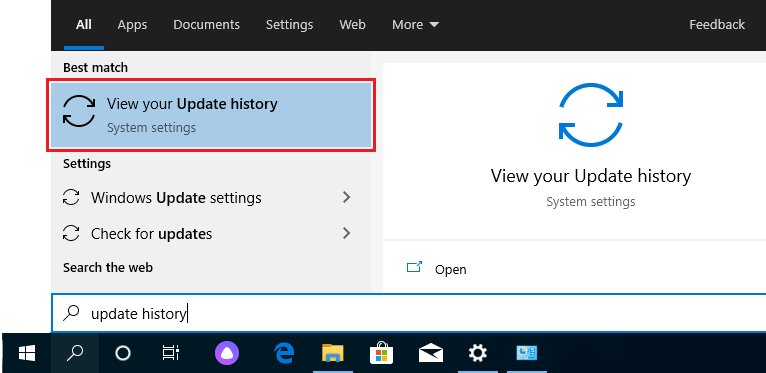Image resolution: width=766 pixels, height=373 pixels.
Task: Launch the purple Alice assistant icon
Action: (x=227, y=353)
